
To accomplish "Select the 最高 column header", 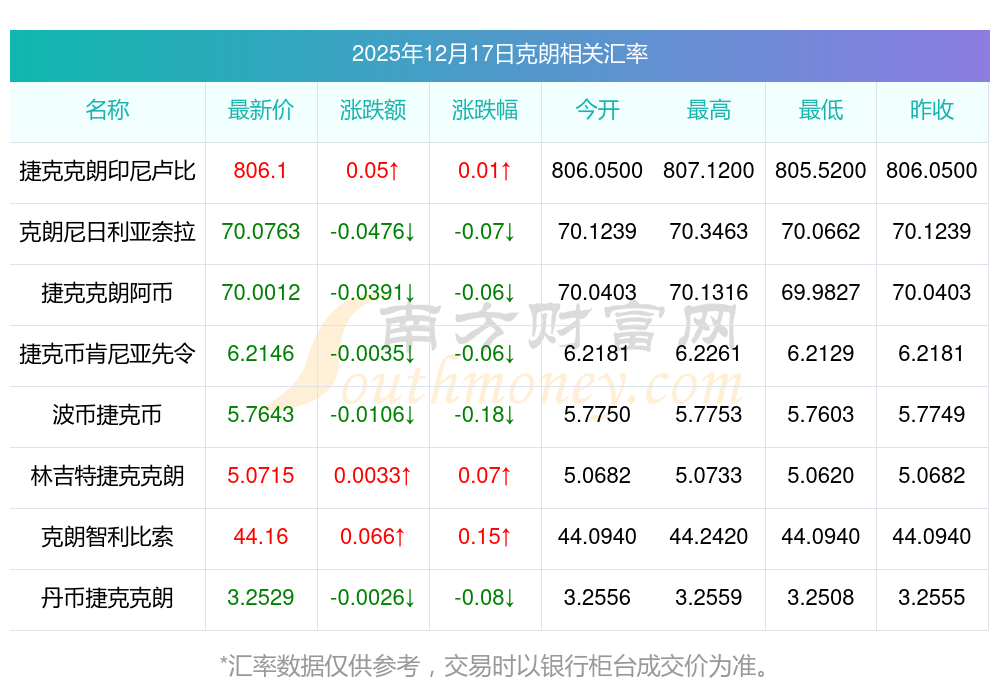I will point(709,110).
